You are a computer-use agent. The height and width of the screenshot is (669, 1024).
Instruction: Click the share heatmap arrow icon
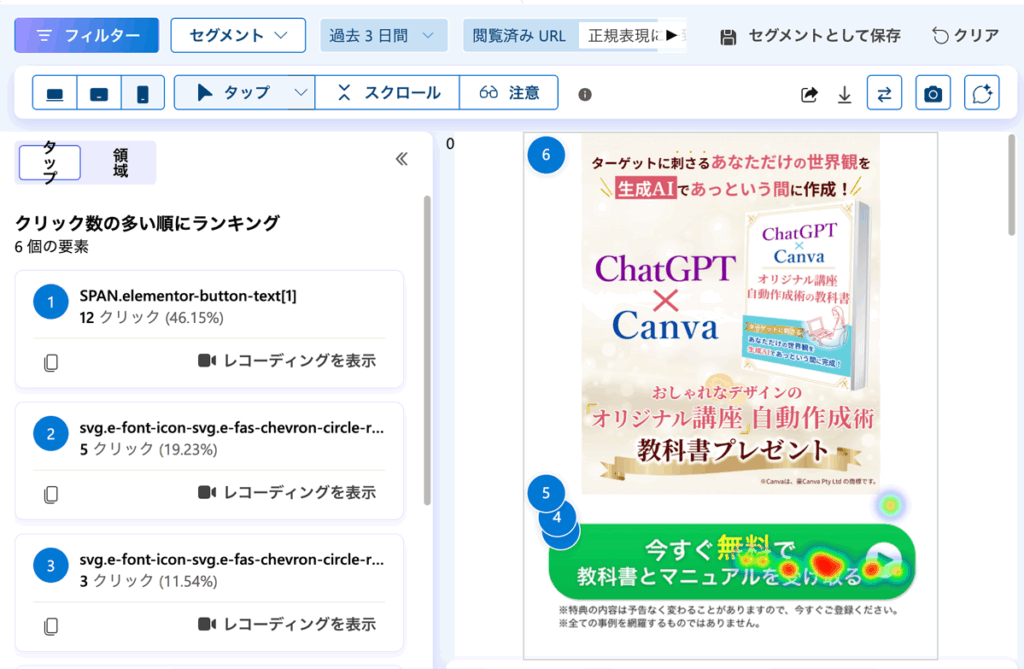(x=809, y=94)
